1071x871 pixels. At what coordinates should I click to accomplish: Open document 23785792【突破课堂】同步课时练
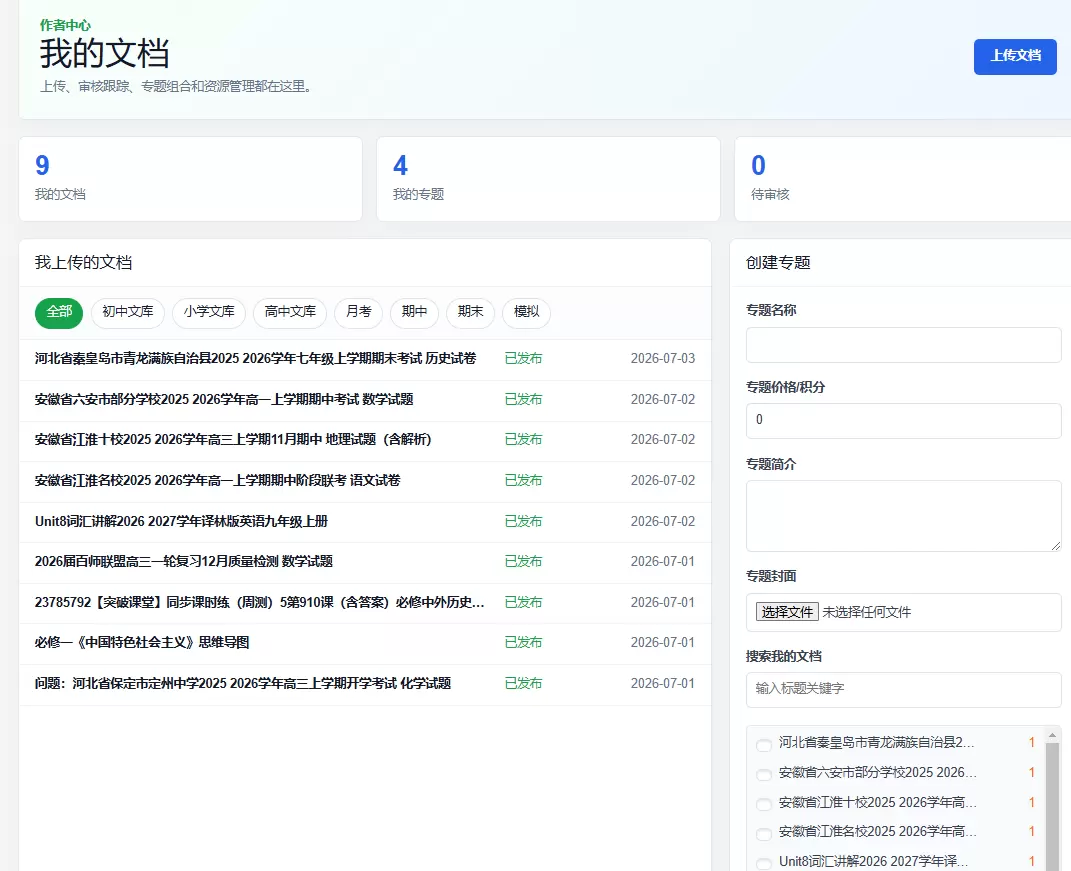tap(260, 603)
